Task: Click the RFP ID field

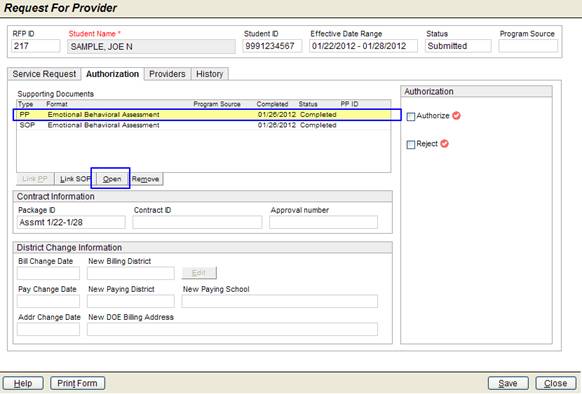Action: [36, 46]
